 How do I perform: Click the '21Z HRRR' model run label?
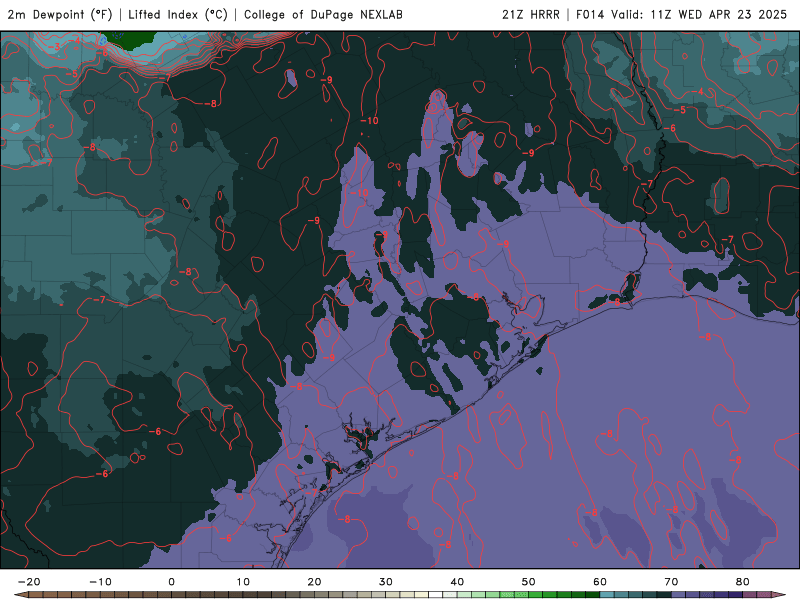click(x=531, y=15)
